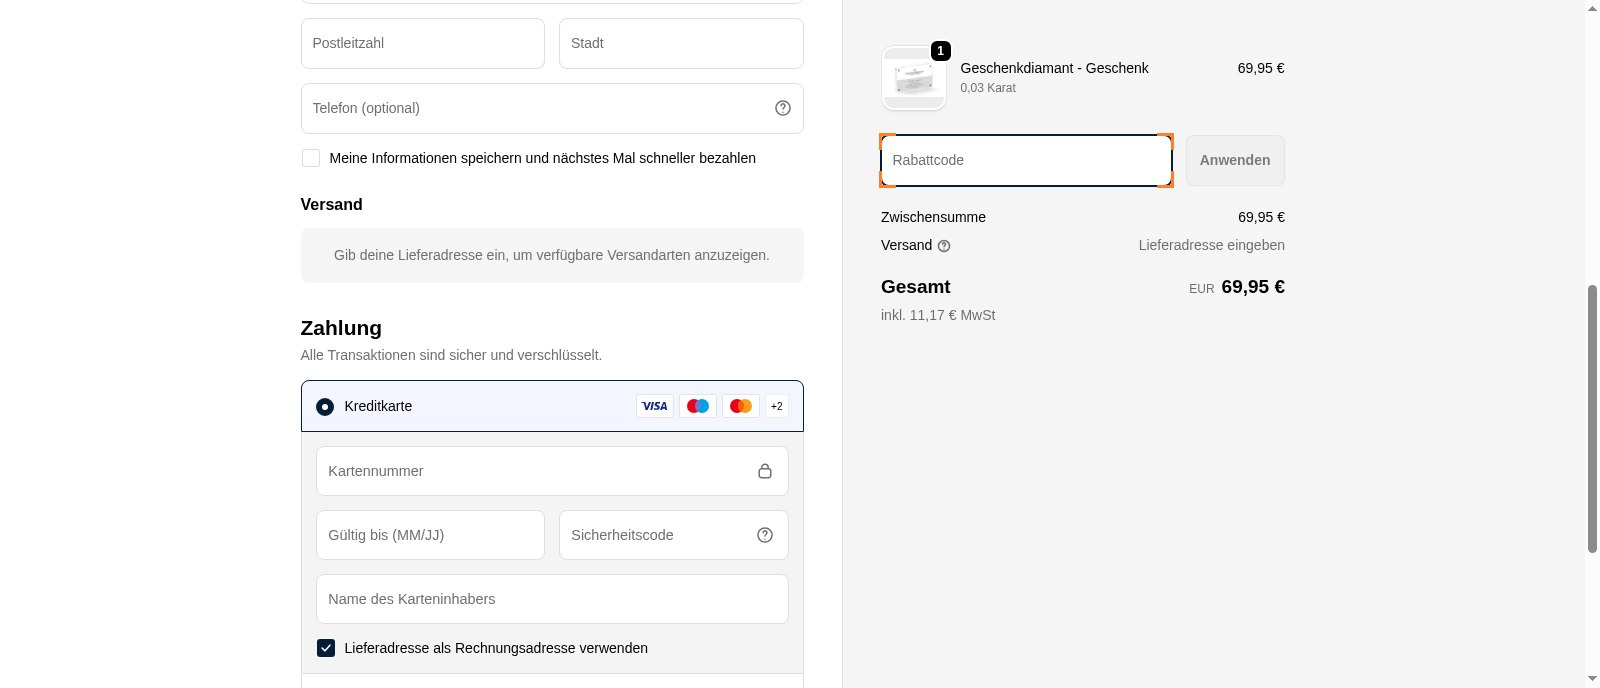Apply the discount code with Anwenden
Image resolution: width=1600 pixels, height=688 pixels.
point(1235,160)
